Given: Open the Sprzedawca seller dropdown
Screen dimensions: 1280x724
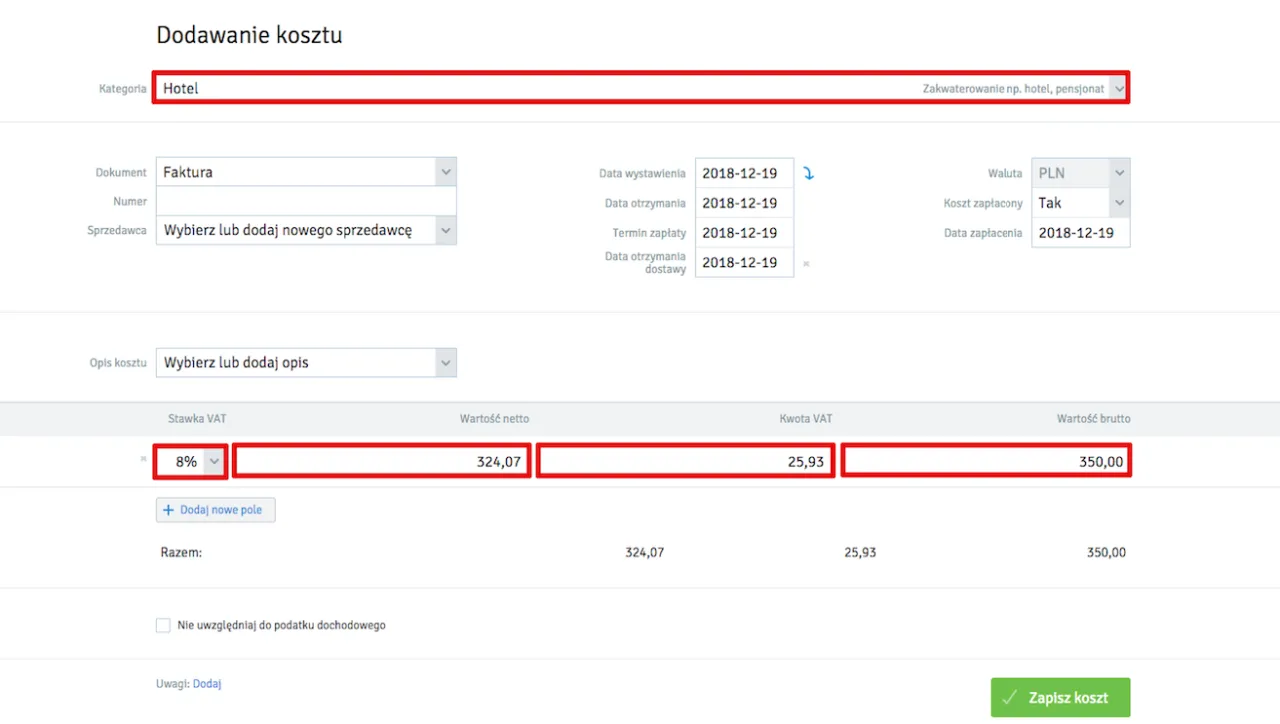Looking at the screenshot, I should point(306,231).
